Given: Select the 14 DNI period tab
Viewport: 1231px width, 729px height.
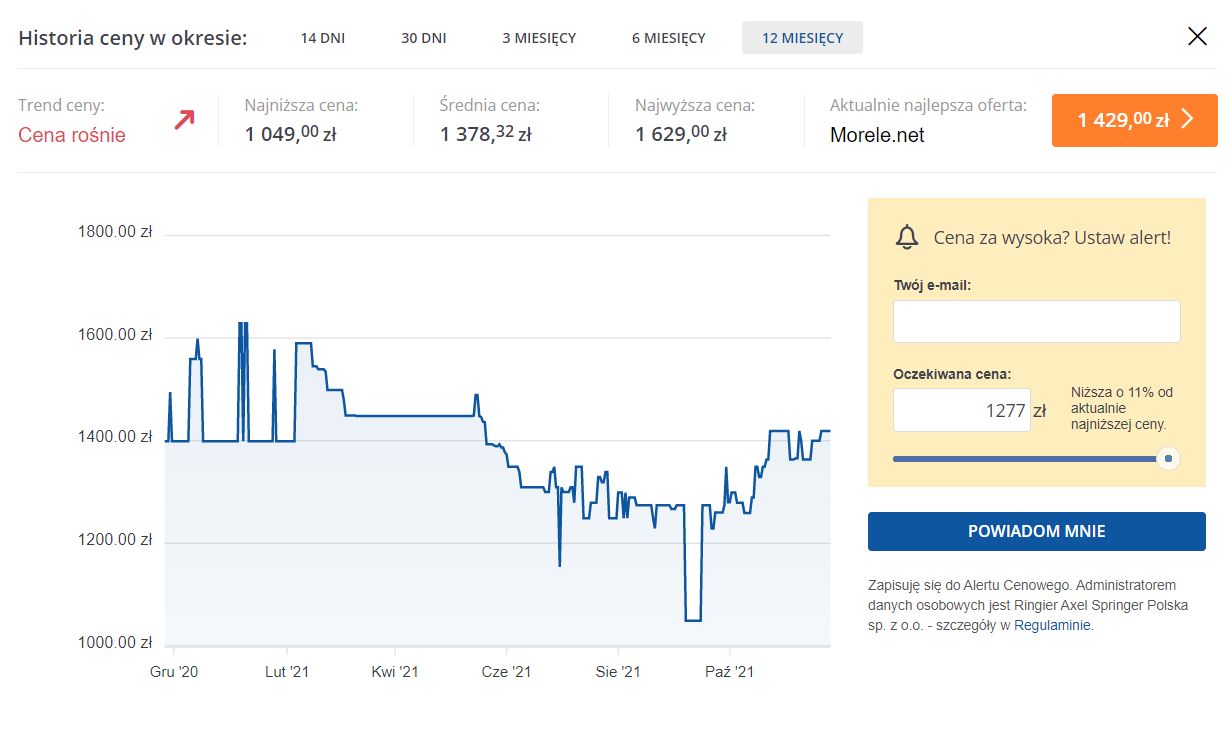Looking at the screenshot, I should pyautogui.click(x=322, y=38).
